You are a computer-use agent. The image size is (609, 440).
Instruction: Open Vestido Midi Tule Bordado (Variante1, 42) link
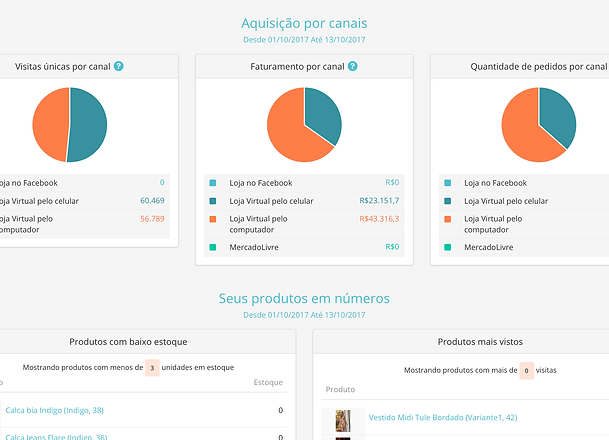point(443,417)
